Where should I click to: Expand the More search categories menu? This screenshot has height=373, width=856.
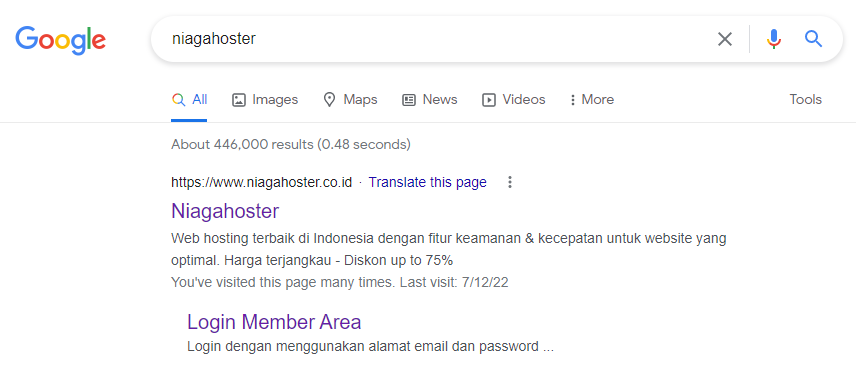(592, 100)
